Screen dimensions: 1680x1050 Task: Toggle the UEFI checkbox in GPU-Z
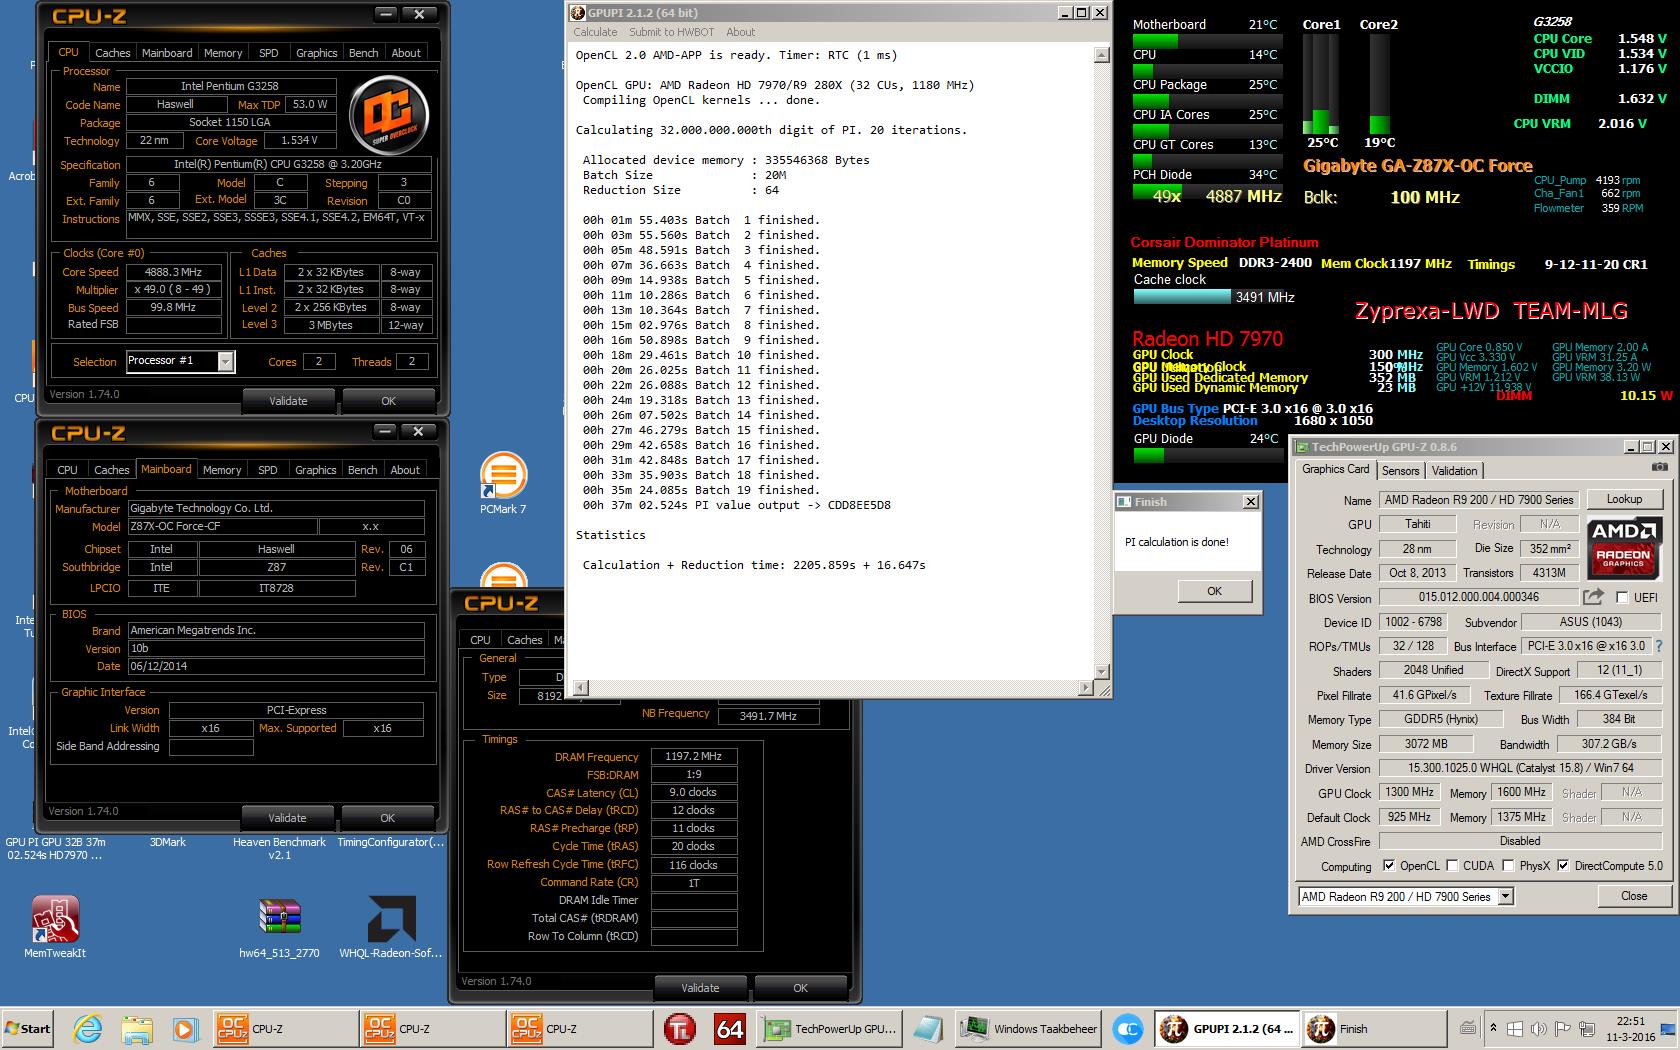click(x=1622, y=597)
